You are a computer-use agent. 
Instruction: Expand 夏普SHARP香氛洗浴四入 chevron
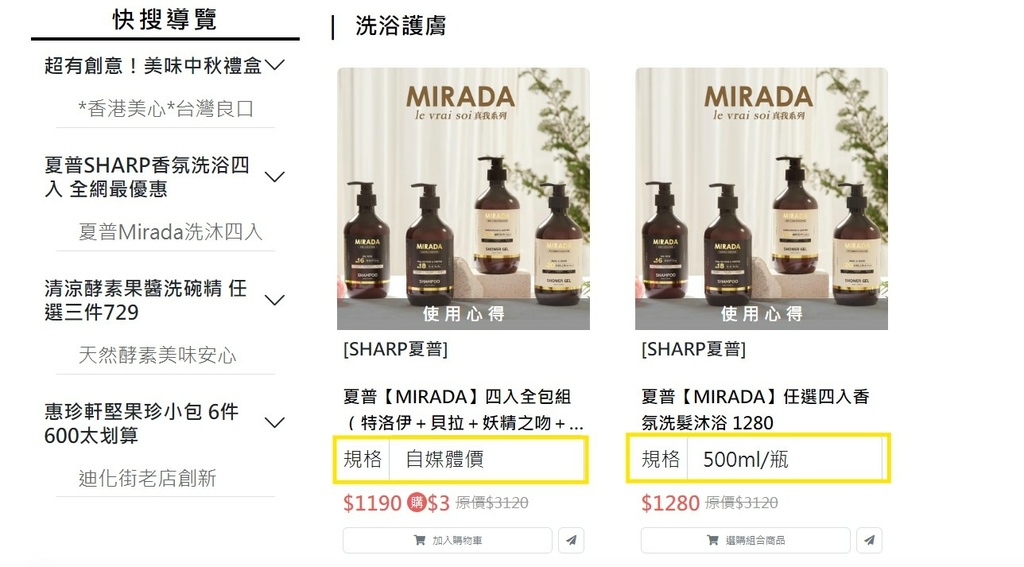pyautogui.click(x=275, y=176)
